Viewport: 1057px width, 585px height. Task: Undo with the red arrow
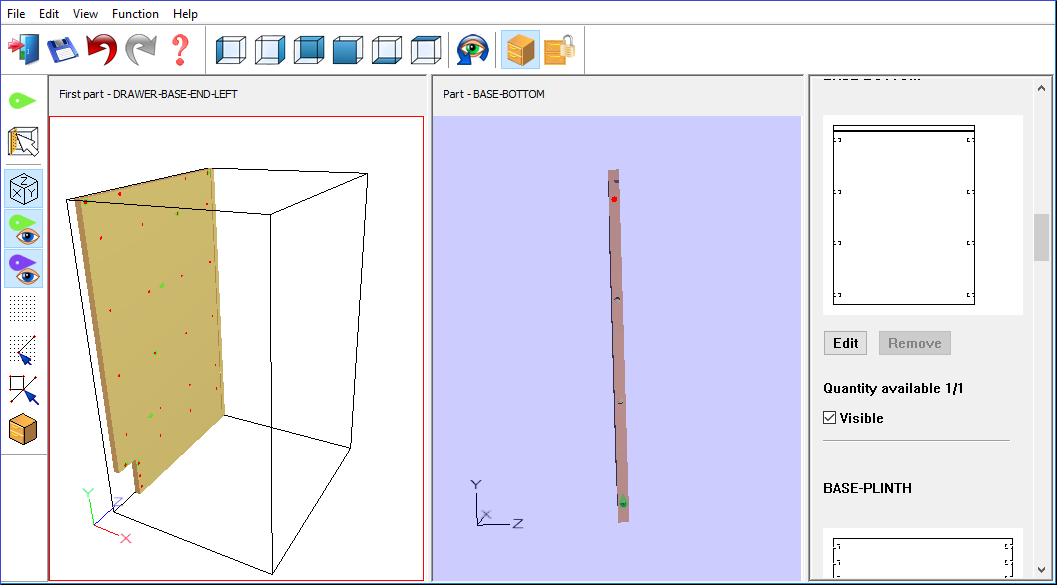pyautogui.click(x=101, y=50)
